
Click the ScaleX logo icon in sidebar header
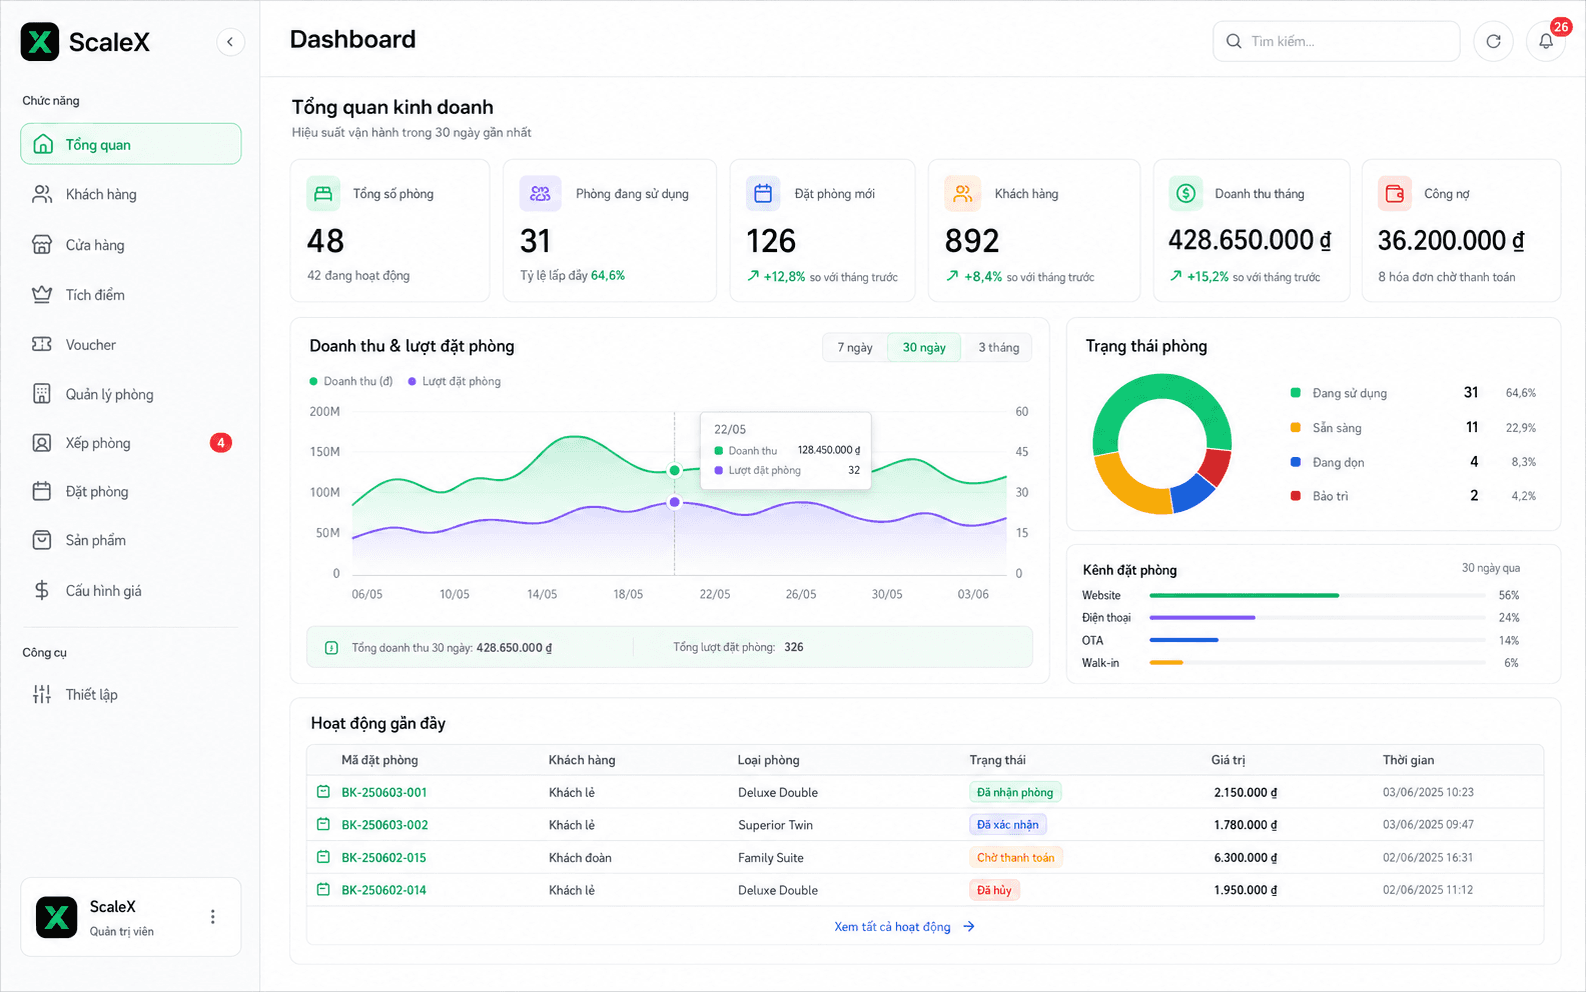(40, 42)
